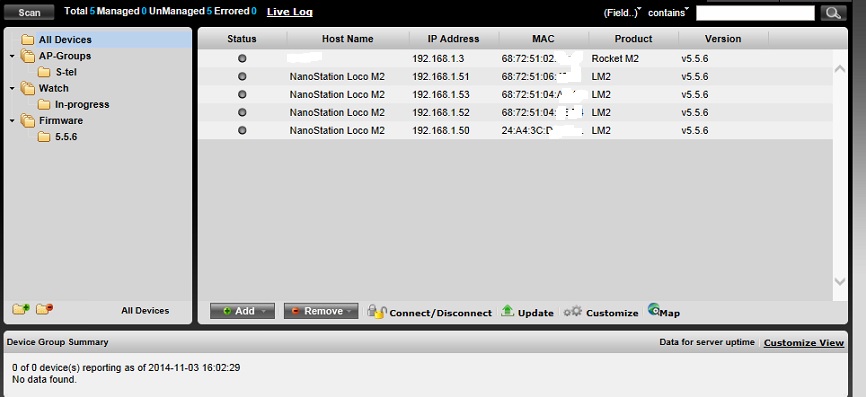Click the add folder icon in sidebar

[x=21, y=309]
